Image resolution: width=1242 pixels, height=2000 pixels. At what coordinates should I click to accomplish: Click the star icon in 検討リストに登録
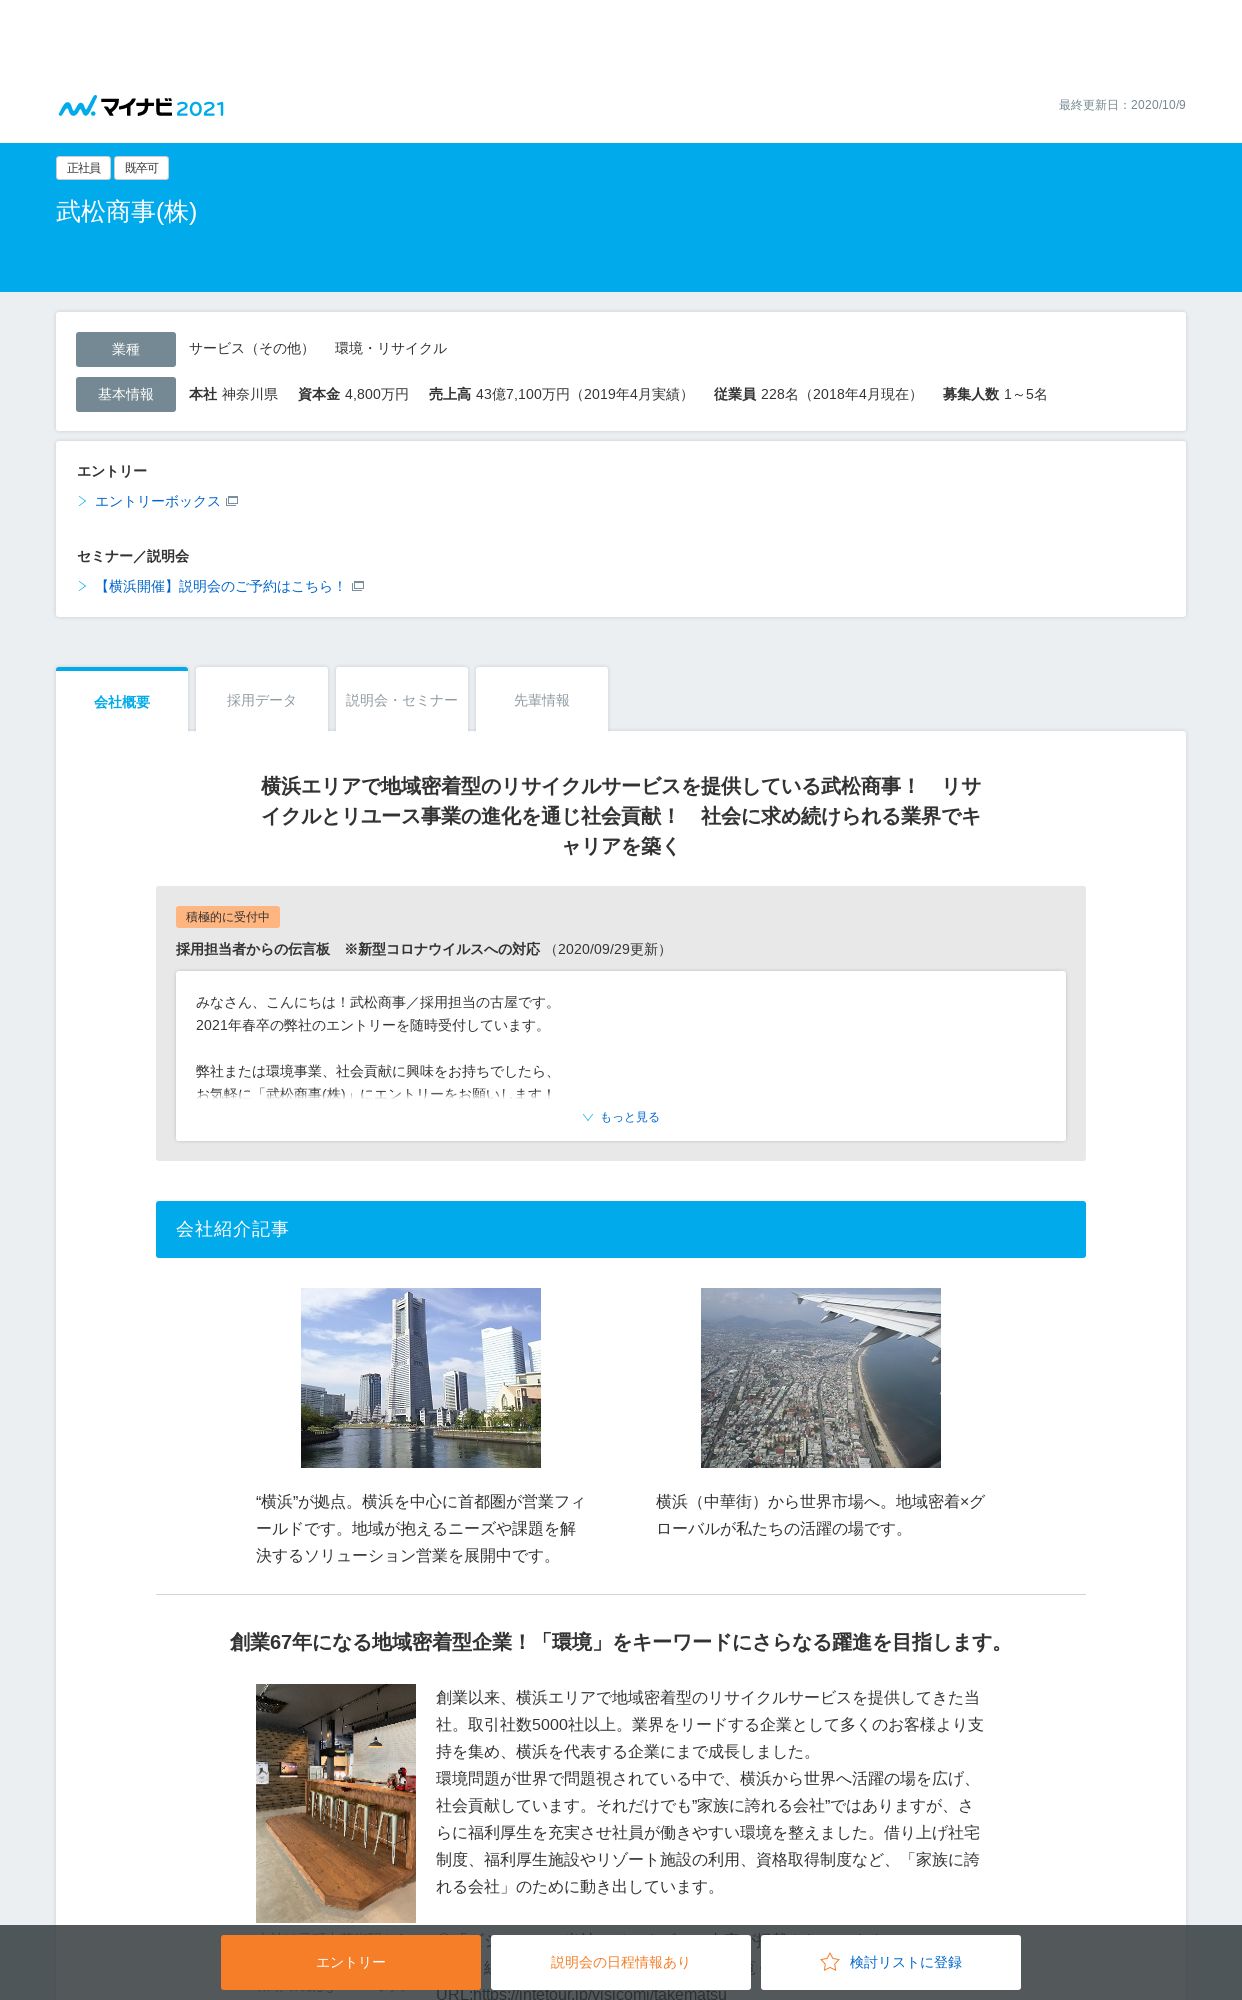tap(829, 1962)
